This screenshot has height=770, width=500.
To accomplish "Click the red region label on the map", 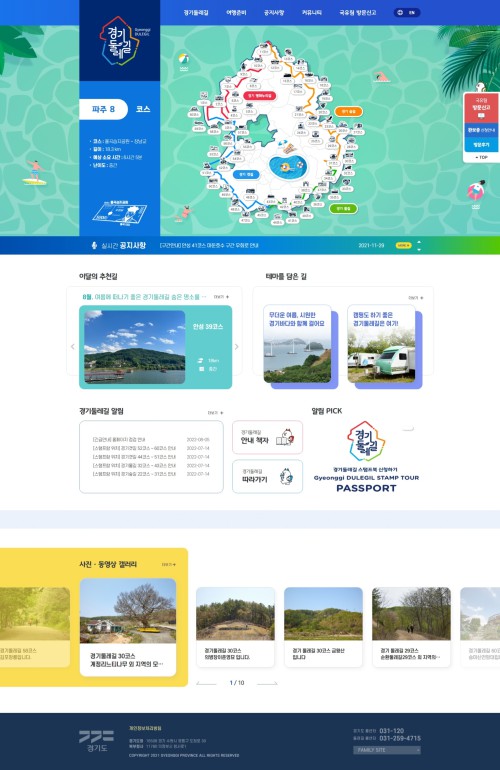I will [x=259, y=96].
